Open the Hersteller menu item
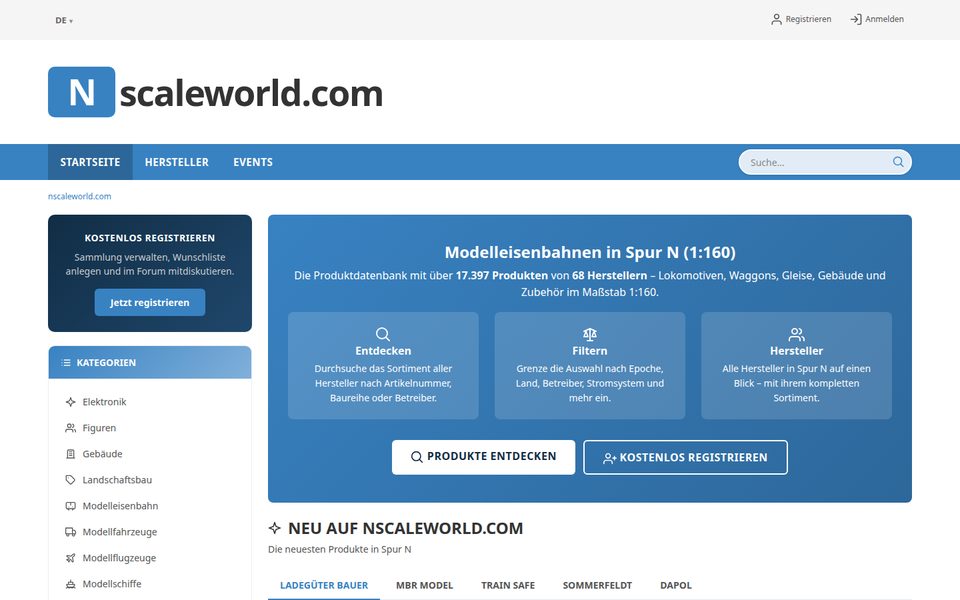This screenshot has width=960, height=600. pos(176,162)
